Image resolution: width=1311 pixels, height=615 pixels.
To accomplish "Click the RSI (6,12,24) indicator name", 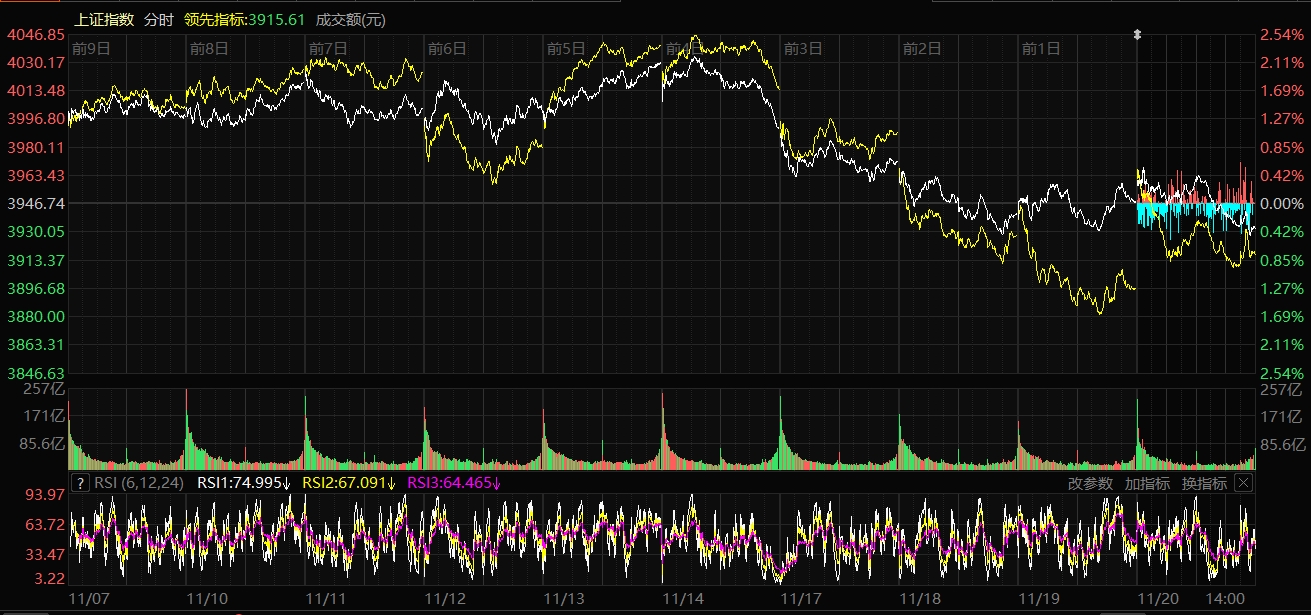I will pos(140,484).
